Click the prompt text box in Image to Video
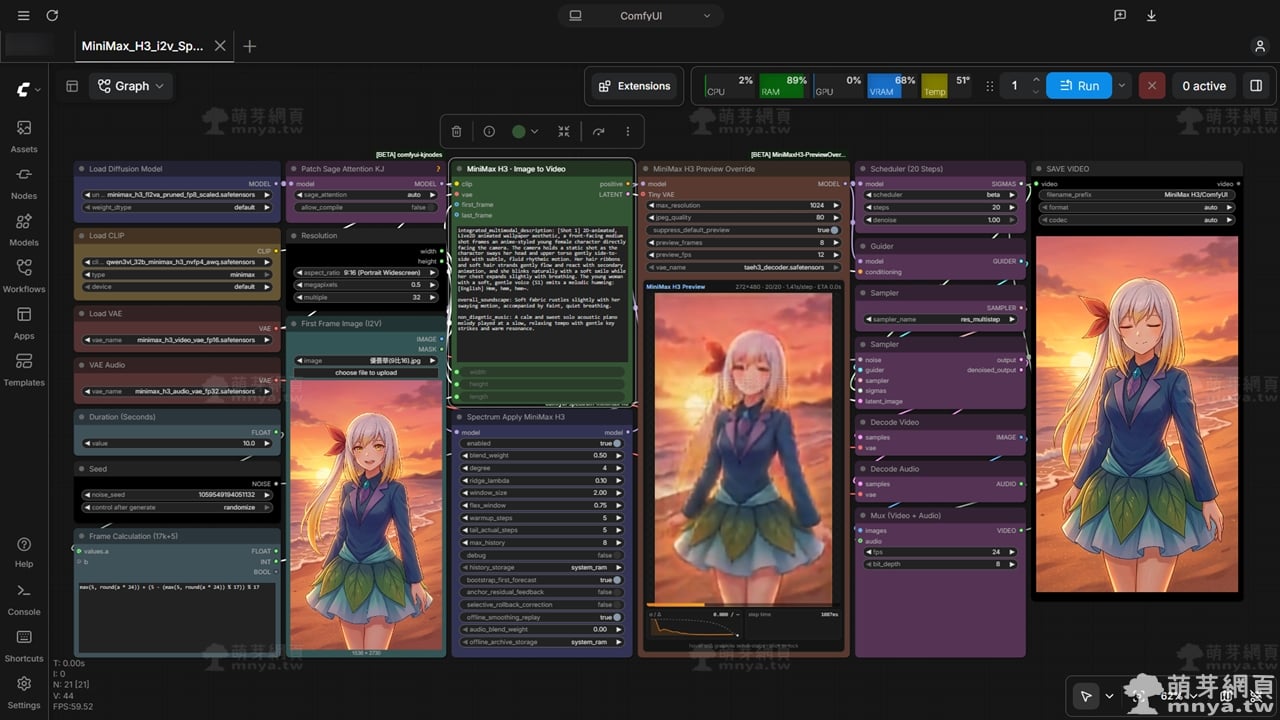1280x720 pixels. (x=541, y=293)
